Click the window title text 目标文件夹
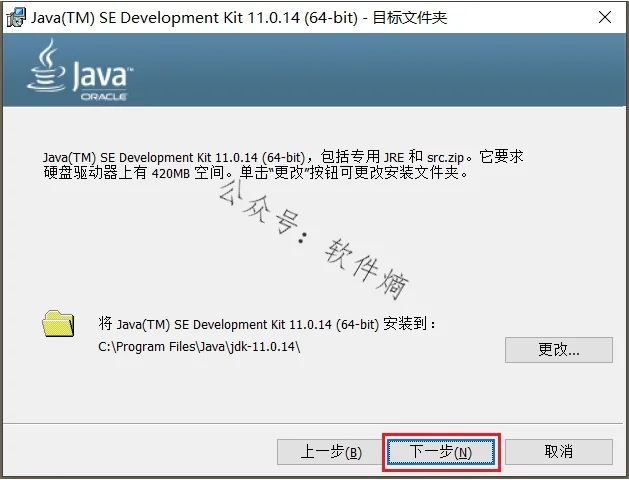Viewport: 629px width, 480px height. click(411, 17)
